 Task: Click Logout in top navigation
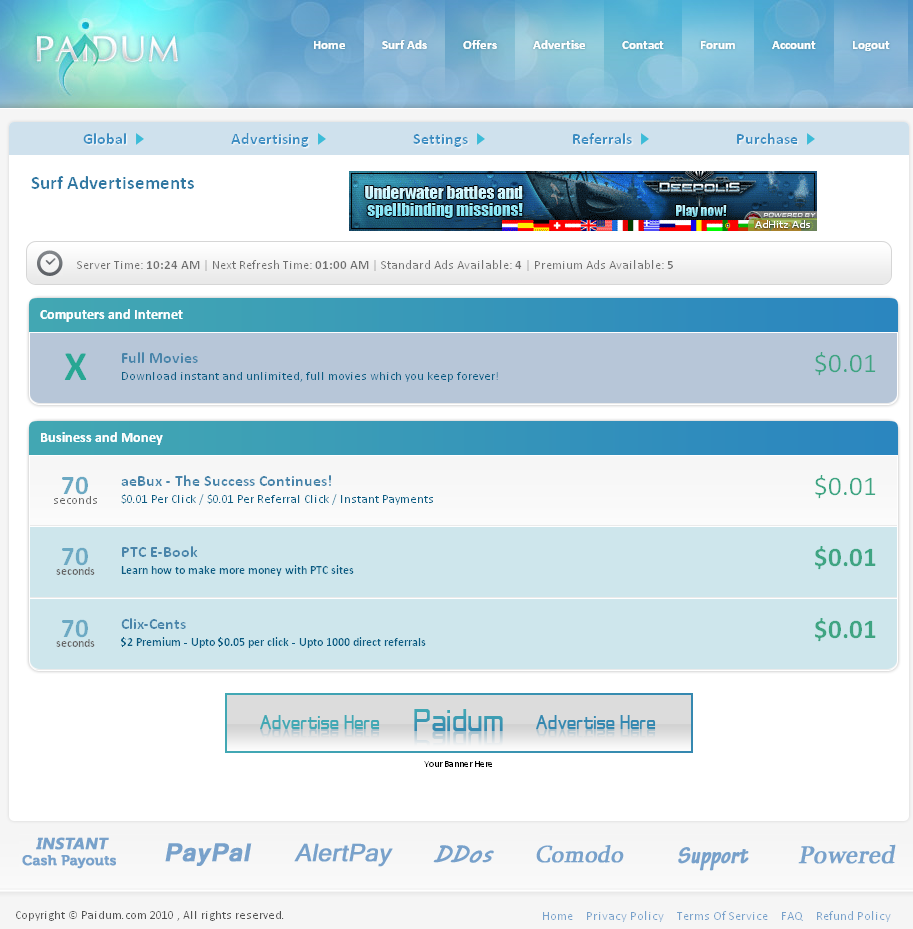pyautogui.click(x=870, y=45)
